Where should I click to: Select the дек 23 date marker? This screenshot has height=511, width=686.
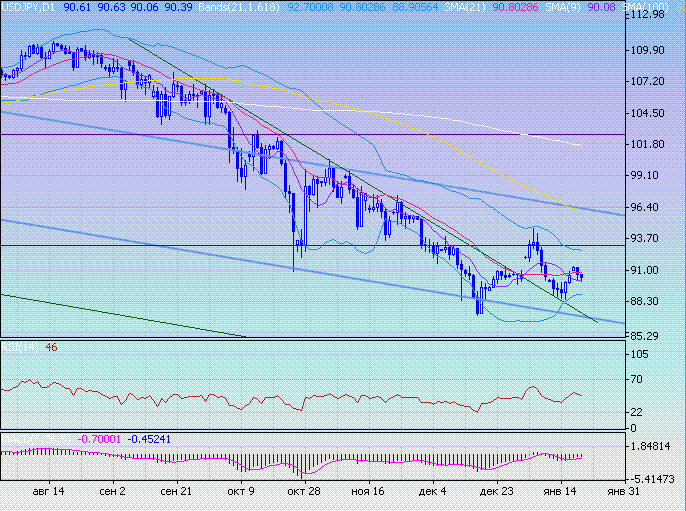(497, 492)
